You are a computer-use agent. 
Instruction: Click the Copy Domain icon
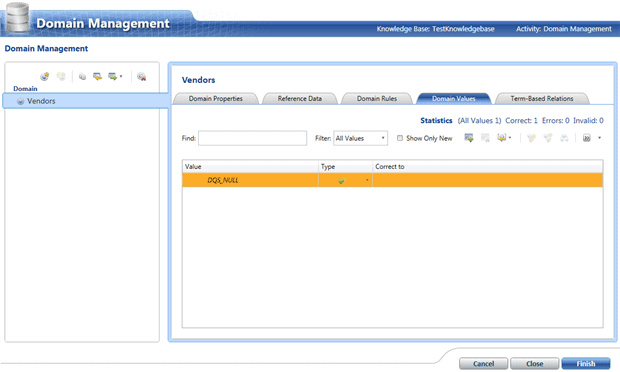point(82,76)
